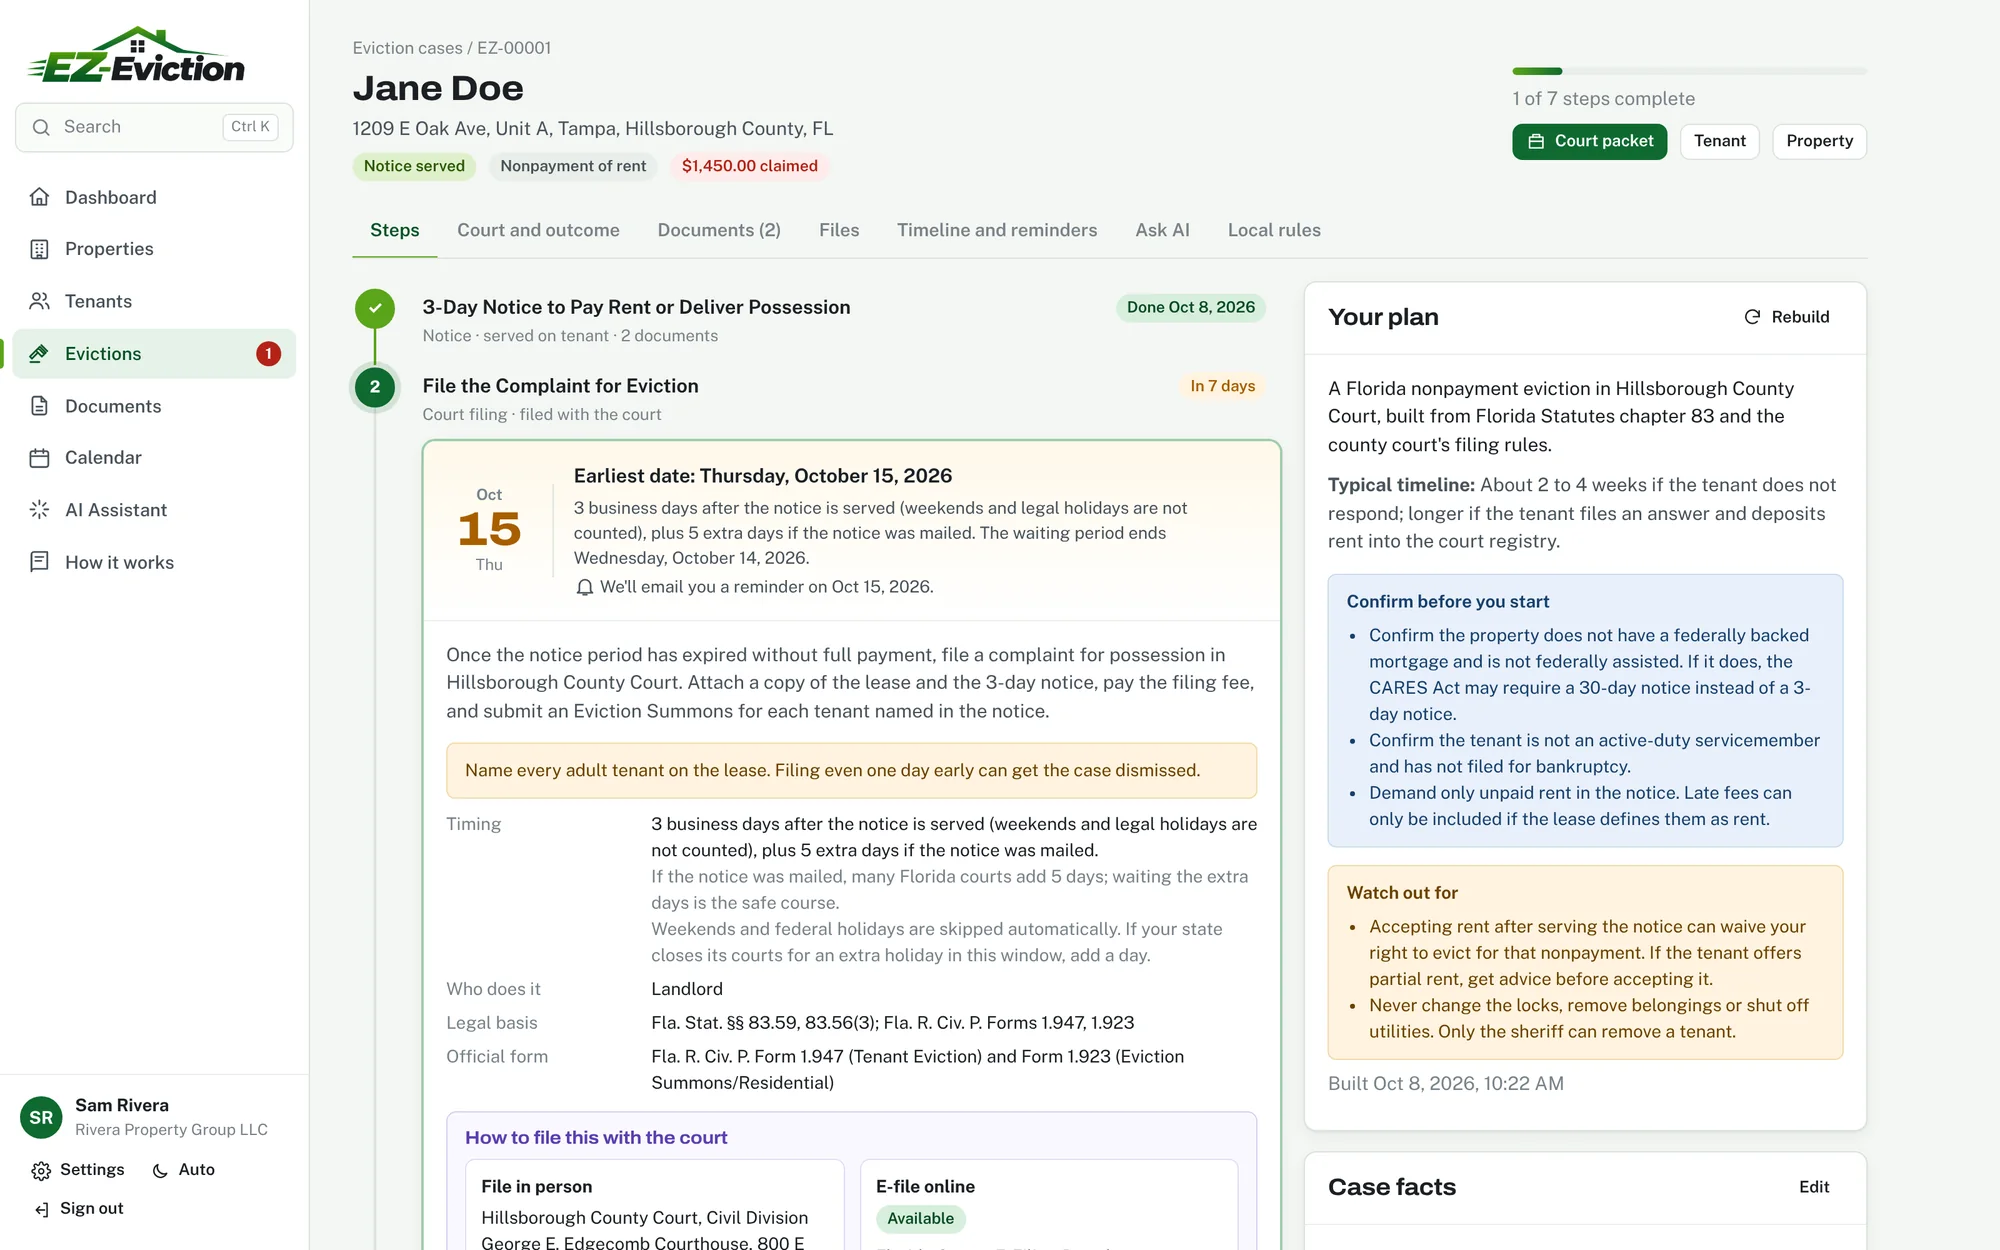Click the Evictions gavel icon
Screen dimensions: 2000x1250
point(39,353)
